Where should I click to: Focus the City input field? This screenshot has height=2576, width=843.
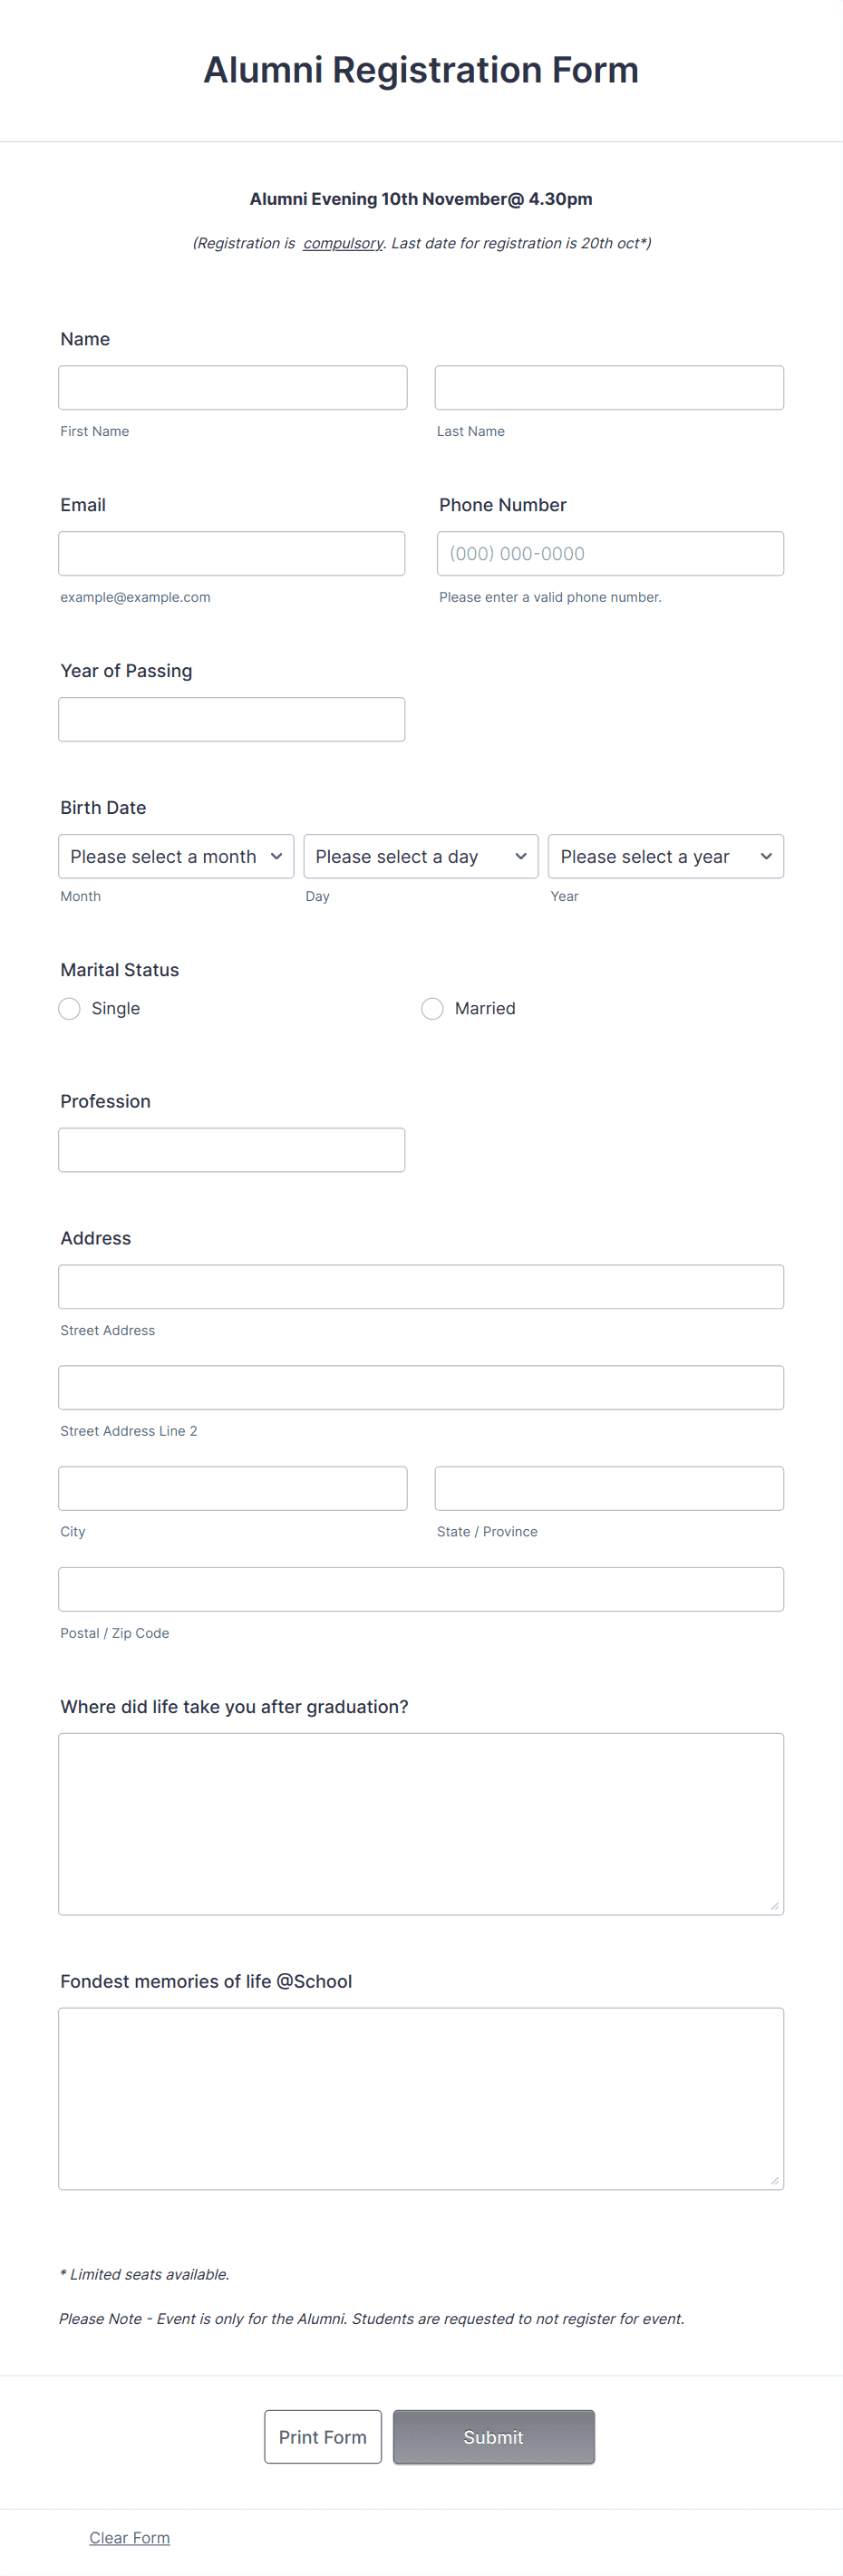[x=232, y=1488]
